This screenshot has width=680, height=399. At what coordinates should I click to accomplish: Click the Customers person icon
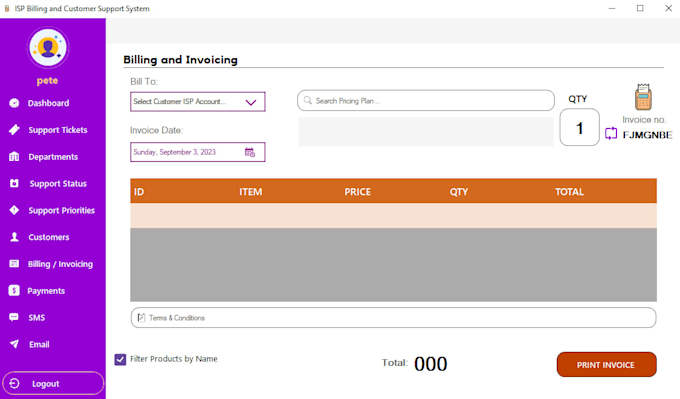(x=14, y=237)
